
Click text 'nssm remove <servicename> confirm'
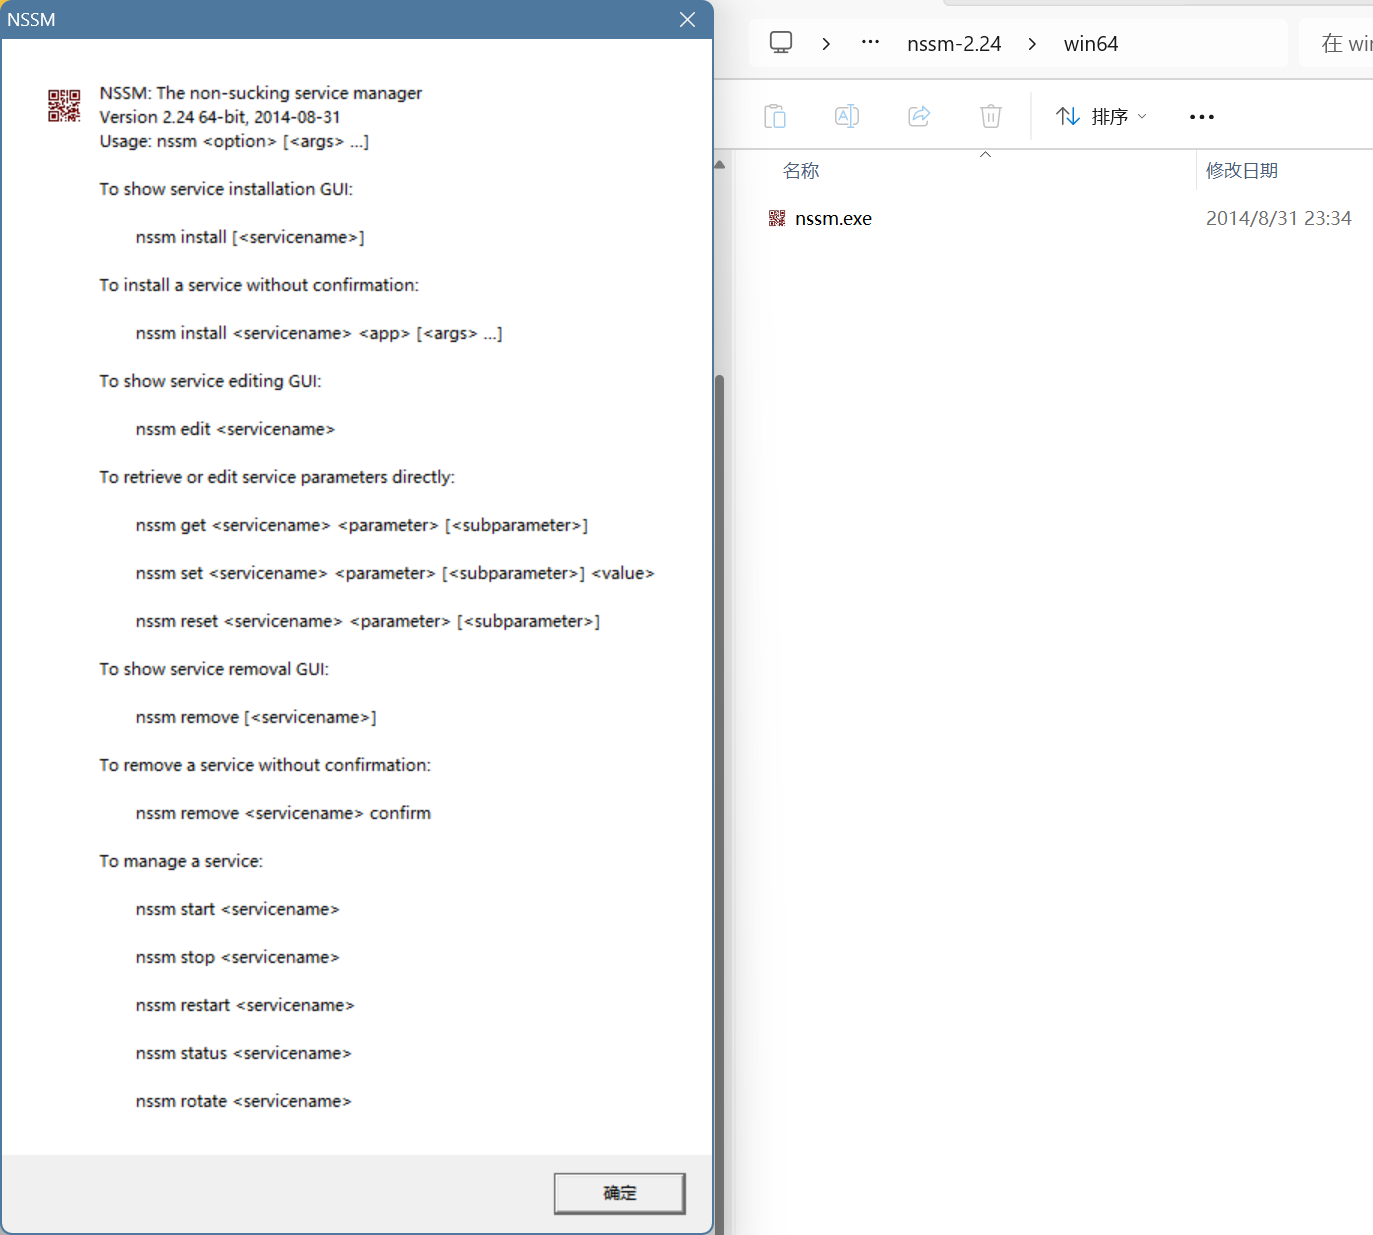tap(283, 813)
